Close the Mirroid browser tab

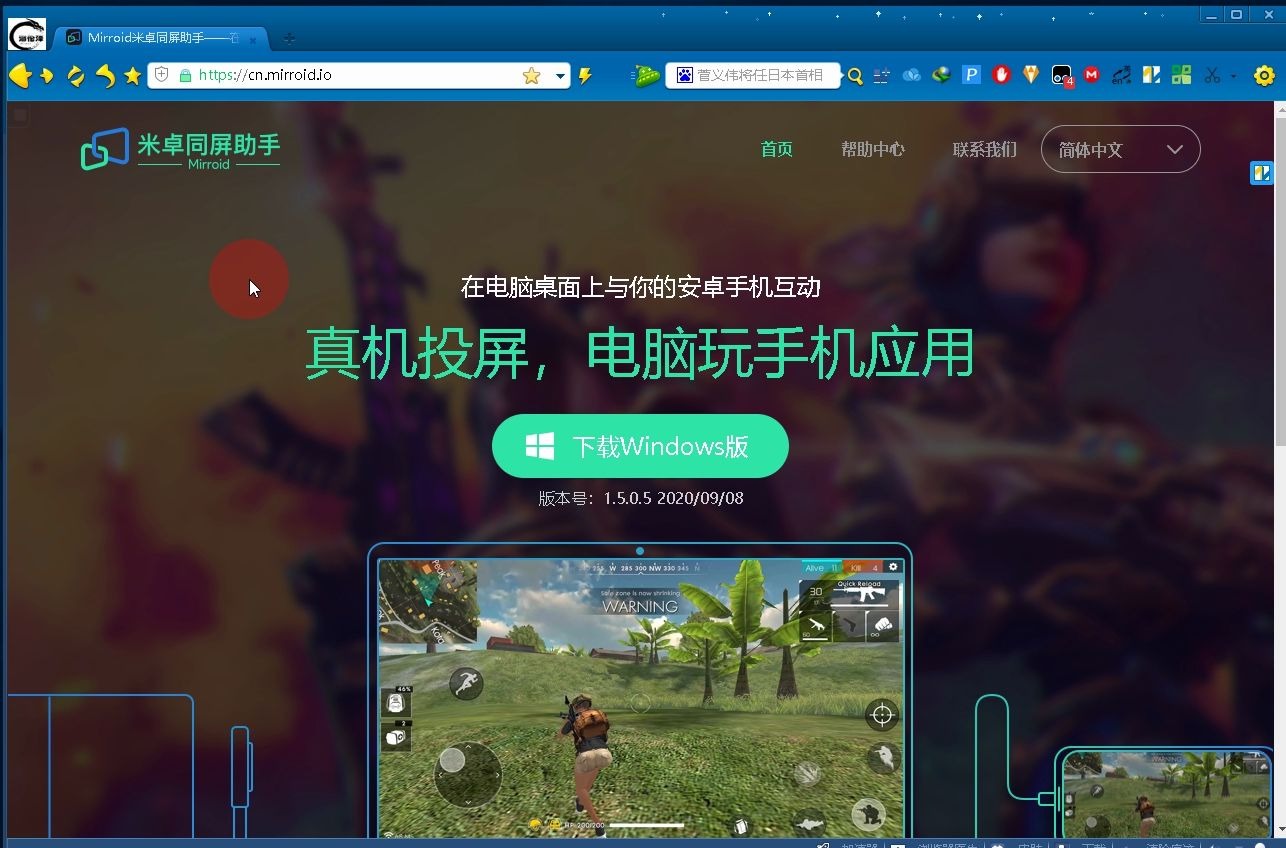(x=253, y=39)
